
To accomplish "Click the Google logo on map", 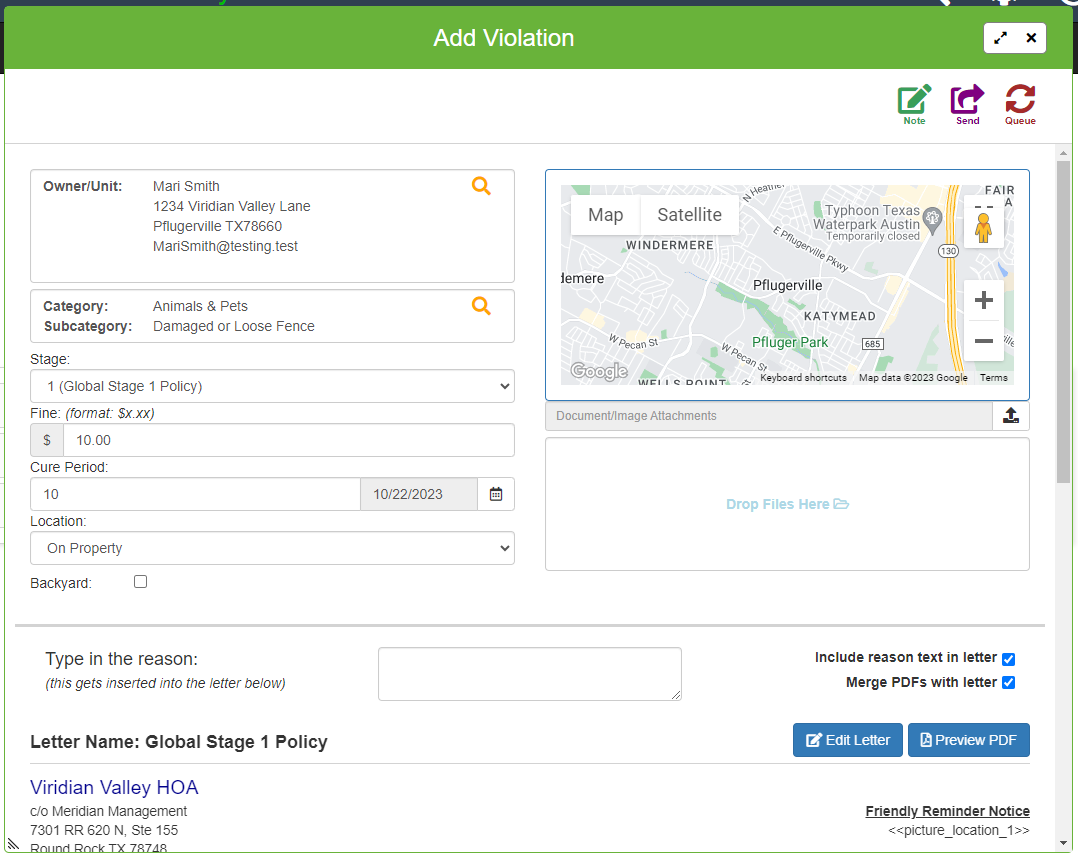I will click(x=599, y=371).
